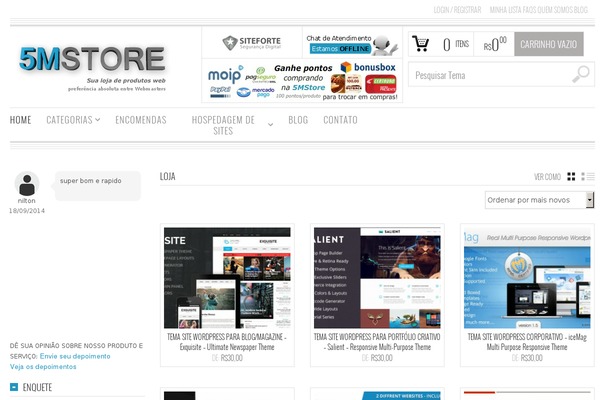Click 'super bom e rapido' testimonial
Screen dimensions: 600x400
tap(98, 185)
